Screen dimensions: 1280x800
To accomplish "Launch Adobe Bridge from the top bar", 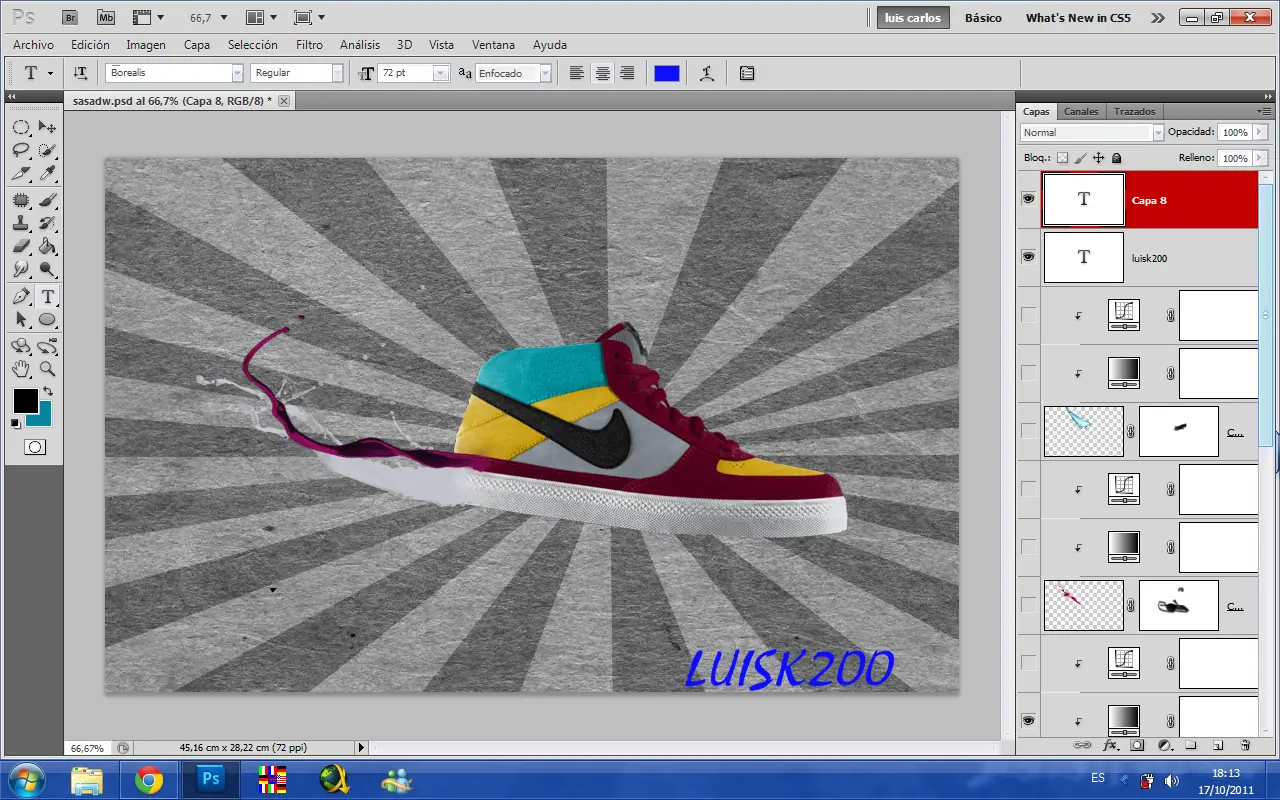I will click(71, 18).
